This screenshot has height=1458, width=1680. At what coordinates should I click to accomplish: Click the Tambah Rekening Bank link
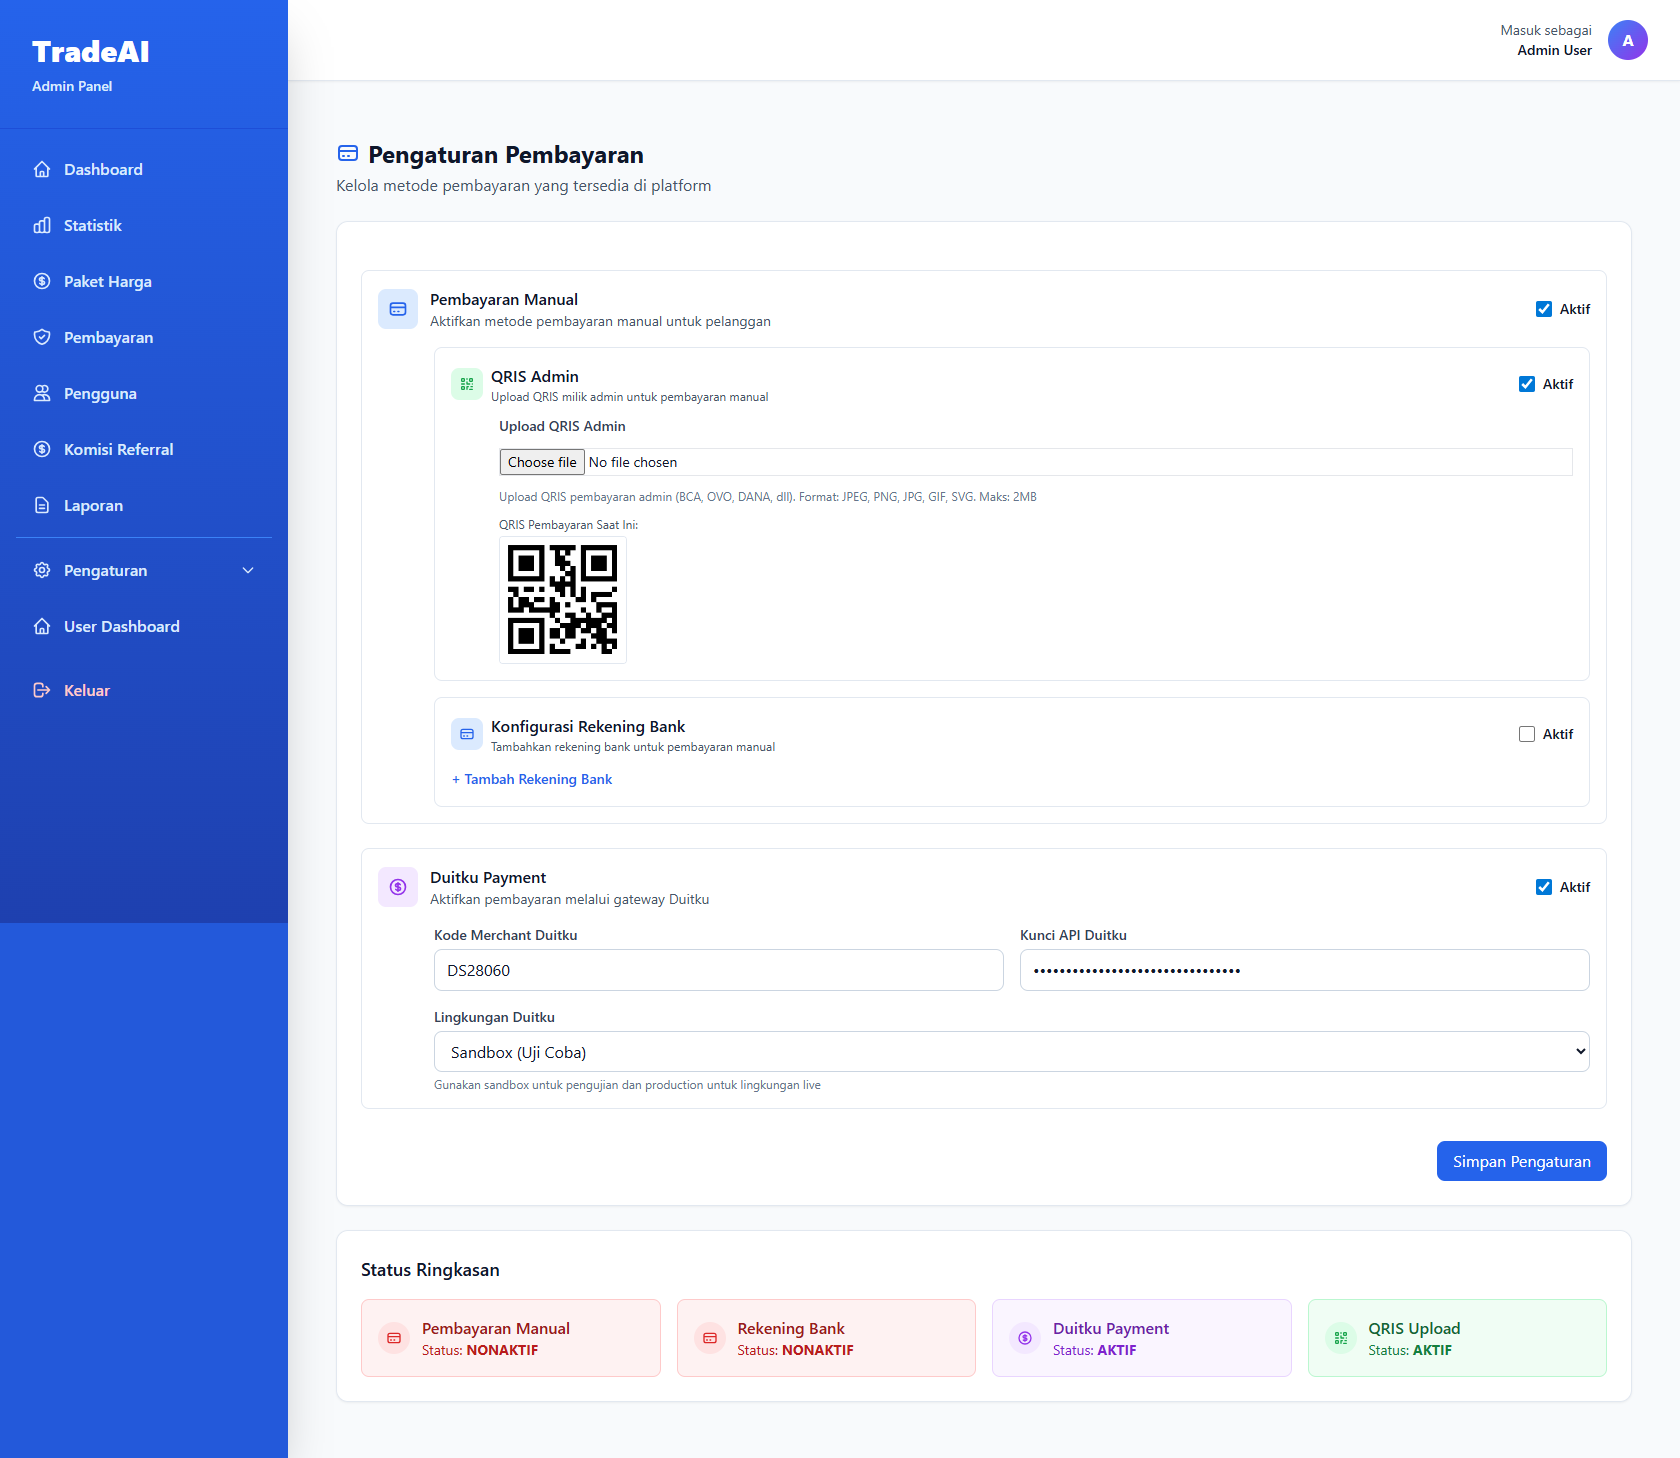pos(532,780)
